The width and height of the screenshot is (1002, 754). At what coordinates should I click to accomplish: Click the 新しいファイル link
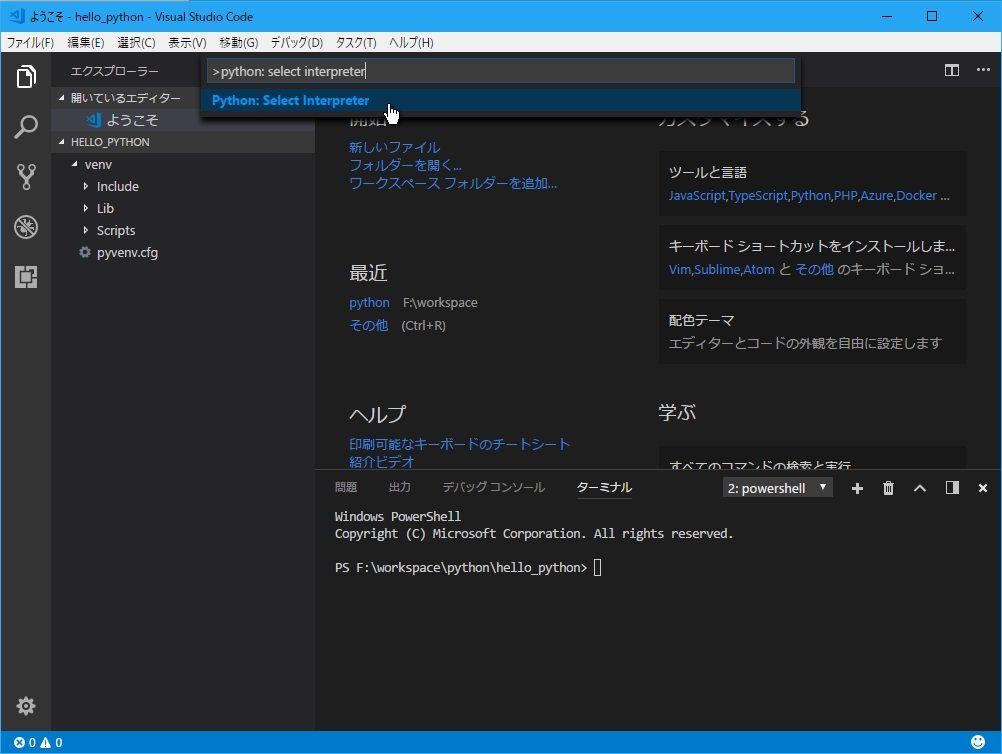394,148
